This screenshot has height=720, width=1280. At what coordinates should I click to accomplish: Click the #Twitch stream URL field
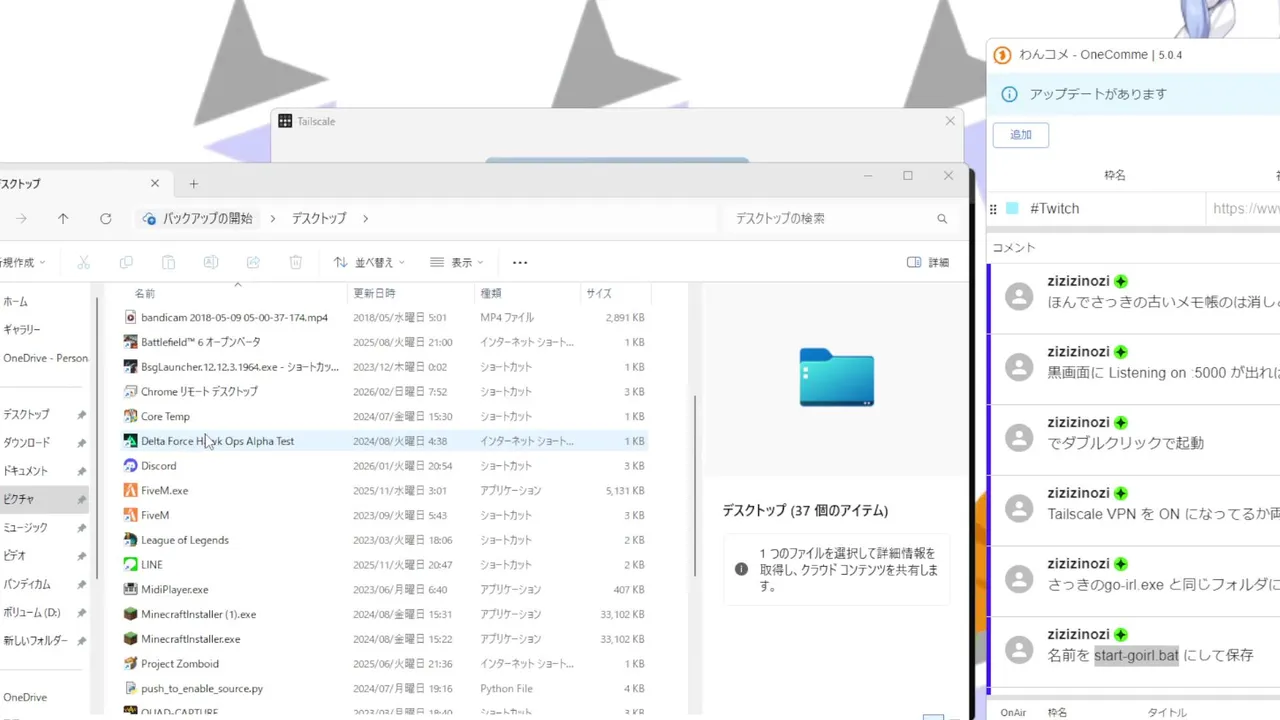pos(1245,209)
